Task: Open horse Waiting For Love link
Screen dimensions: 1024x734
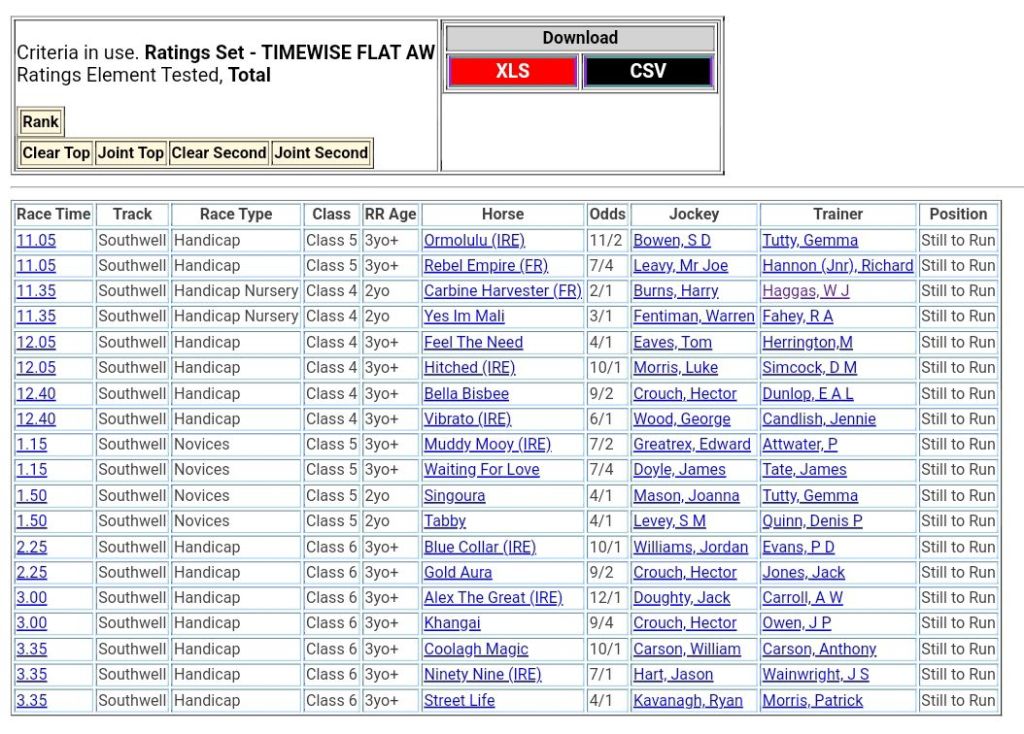Action: (481, 469)
